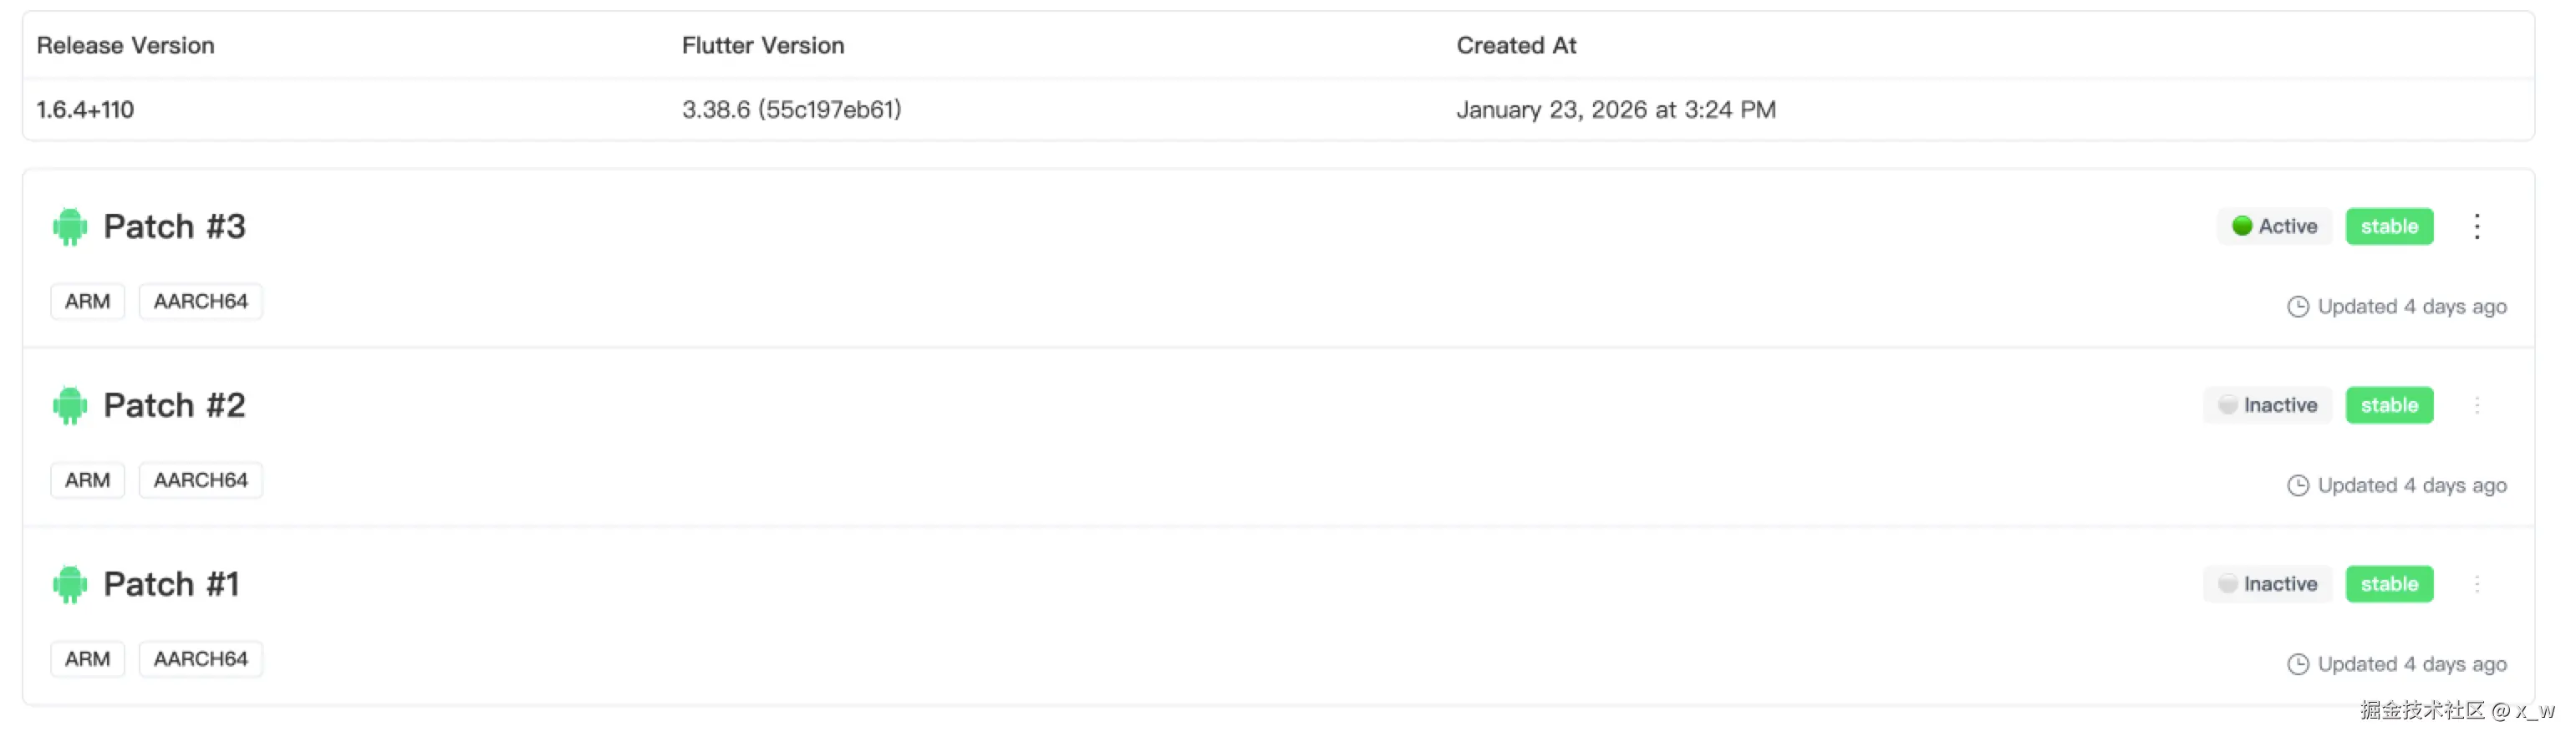Click the Flutter Version column header
Screen dimensions: 2576x742
click(x=762, y=46)
